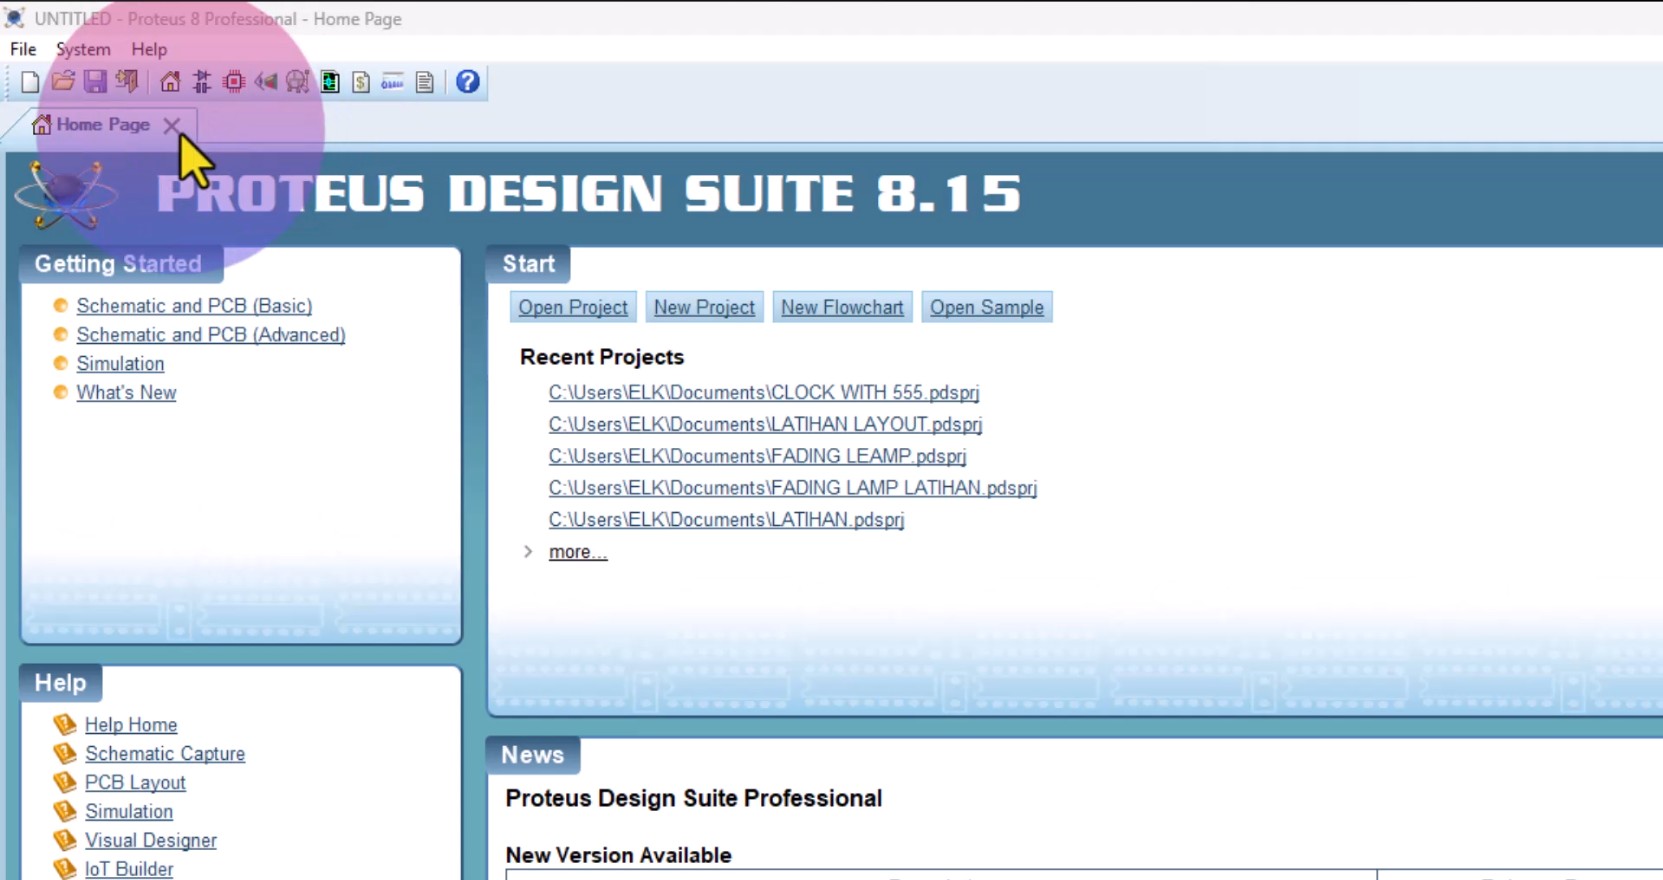Open PCB Layout toolbar icon

coord(234,82)
